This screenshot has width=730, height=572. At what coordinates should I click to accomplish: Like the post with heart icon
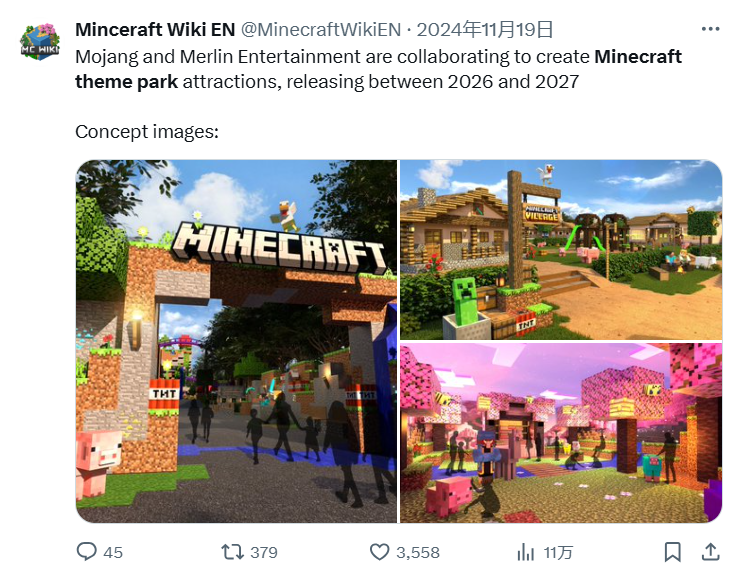point(379,552)
